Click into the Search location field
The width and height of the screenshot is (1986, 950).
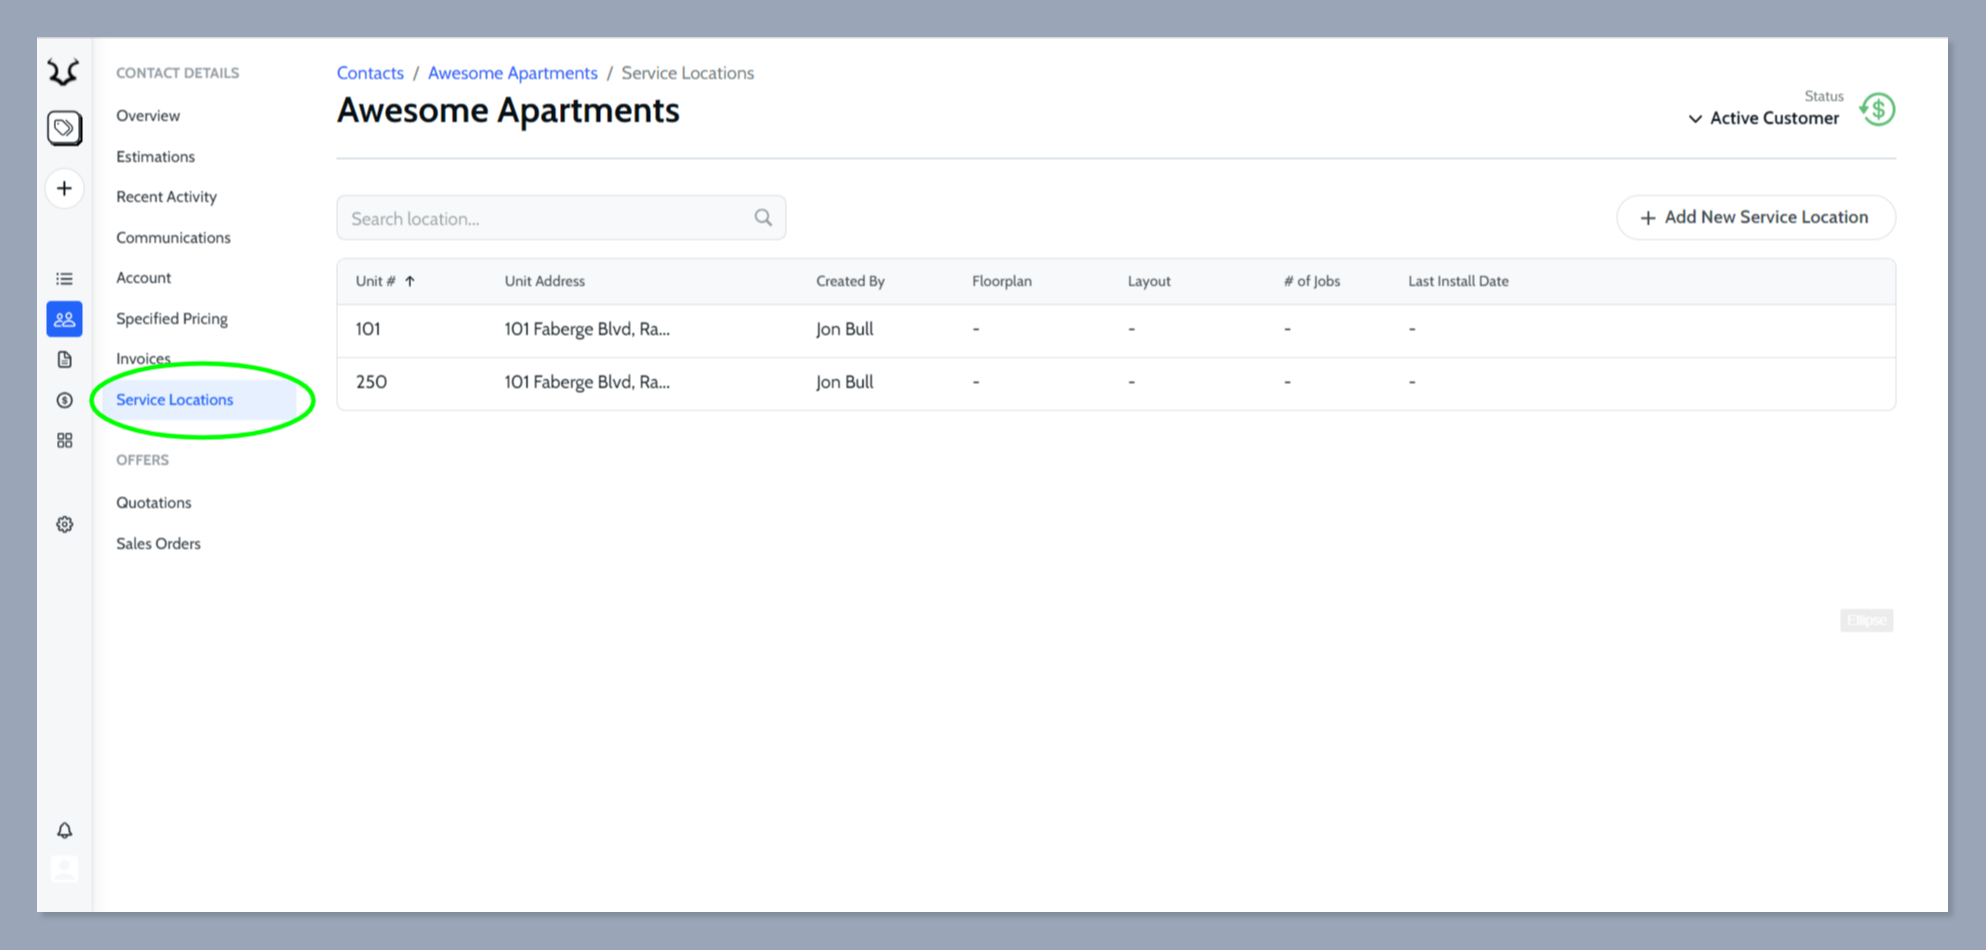pos(545,218)
